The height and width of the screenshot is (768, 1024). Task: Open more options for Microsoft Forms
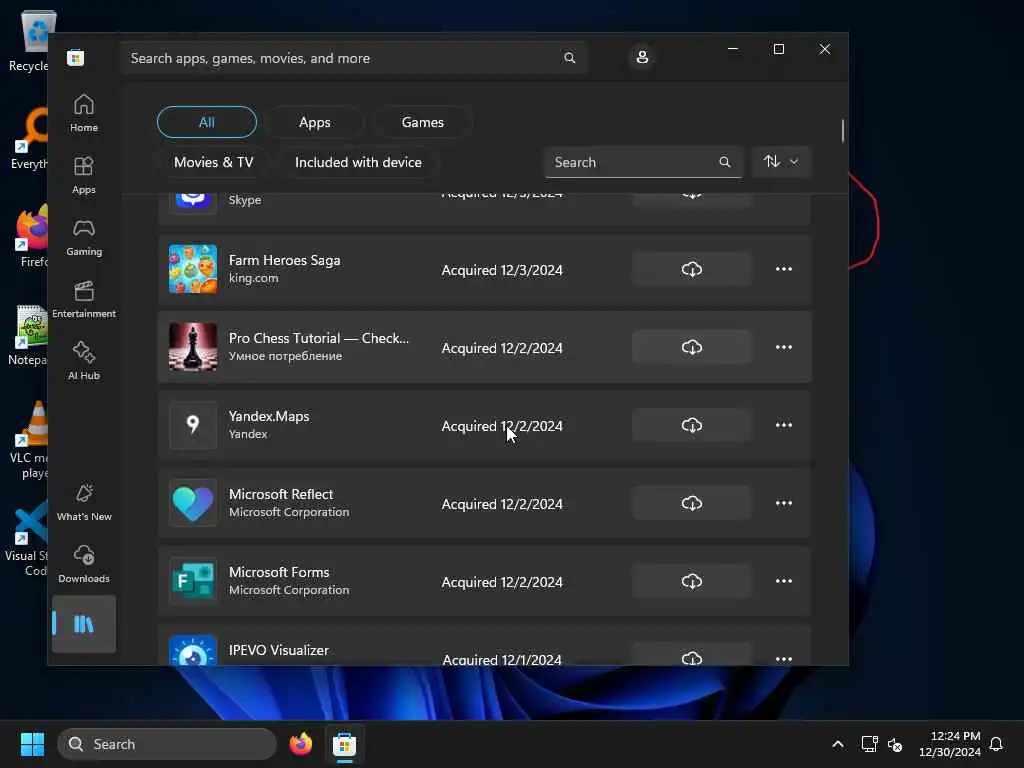(784, 581)
